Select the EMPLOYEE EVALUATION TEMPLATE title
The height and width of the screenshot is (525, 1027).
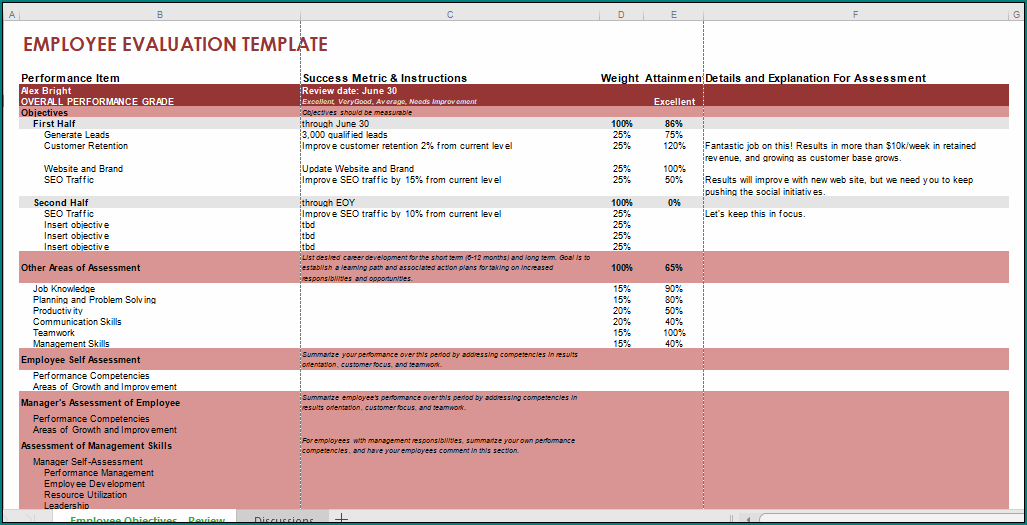pyautogui.click(x=175, y=45)
